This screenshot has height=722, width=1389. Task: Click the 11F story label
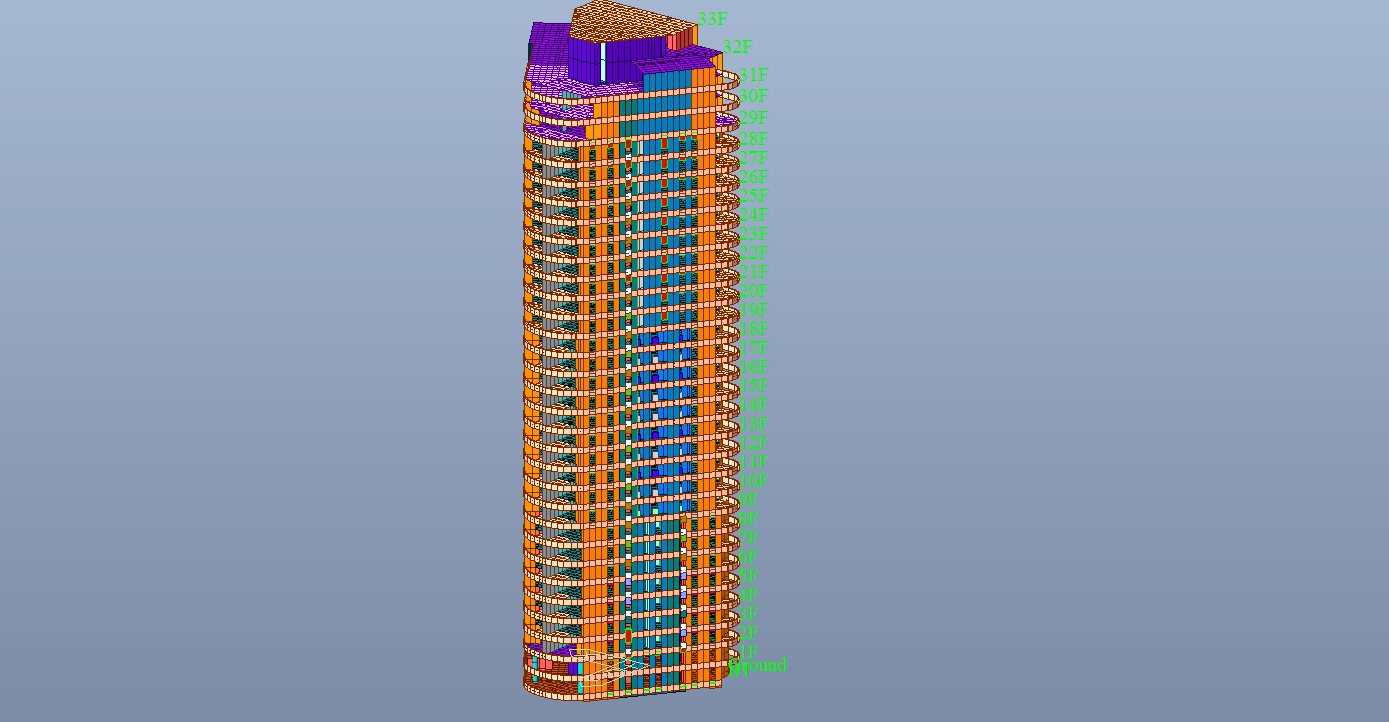coord(754,462)
